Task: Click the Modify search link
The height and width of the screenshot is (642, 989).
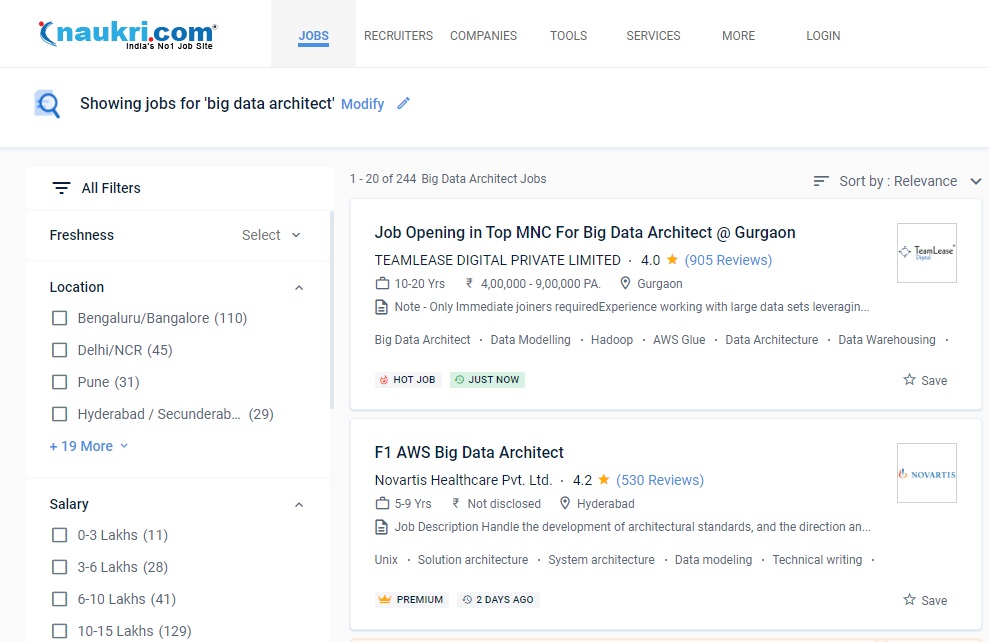Action: (362, 104)
